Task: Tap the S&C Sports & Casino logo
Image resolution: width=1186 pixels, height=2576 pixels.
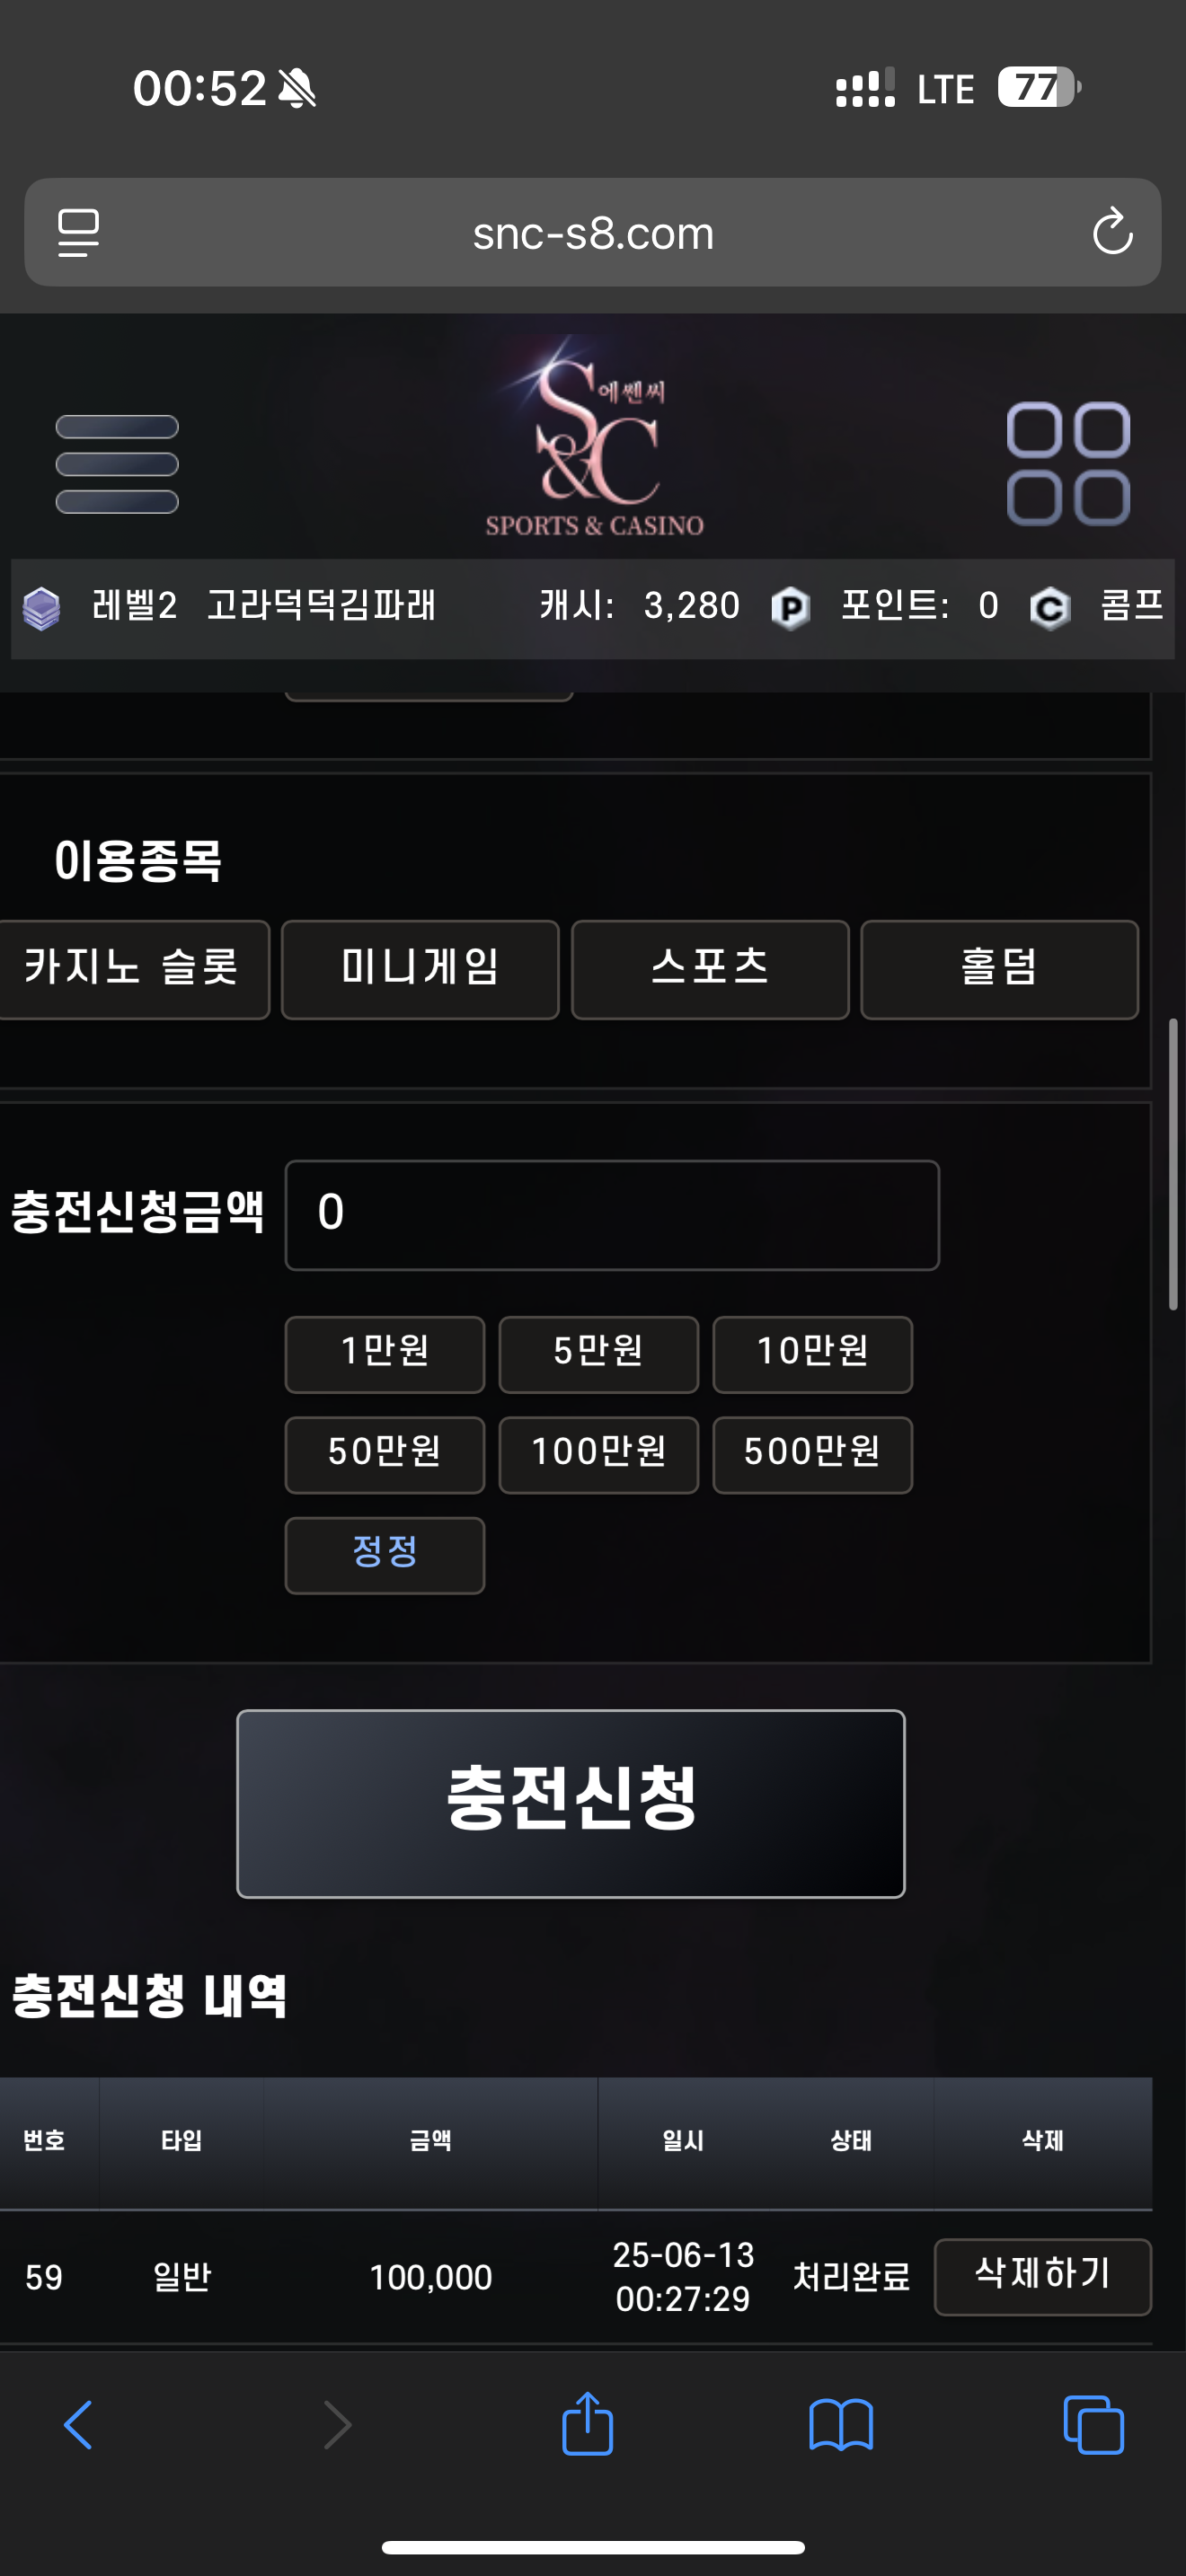Action: pyautogui.click(x=594, y=438)
